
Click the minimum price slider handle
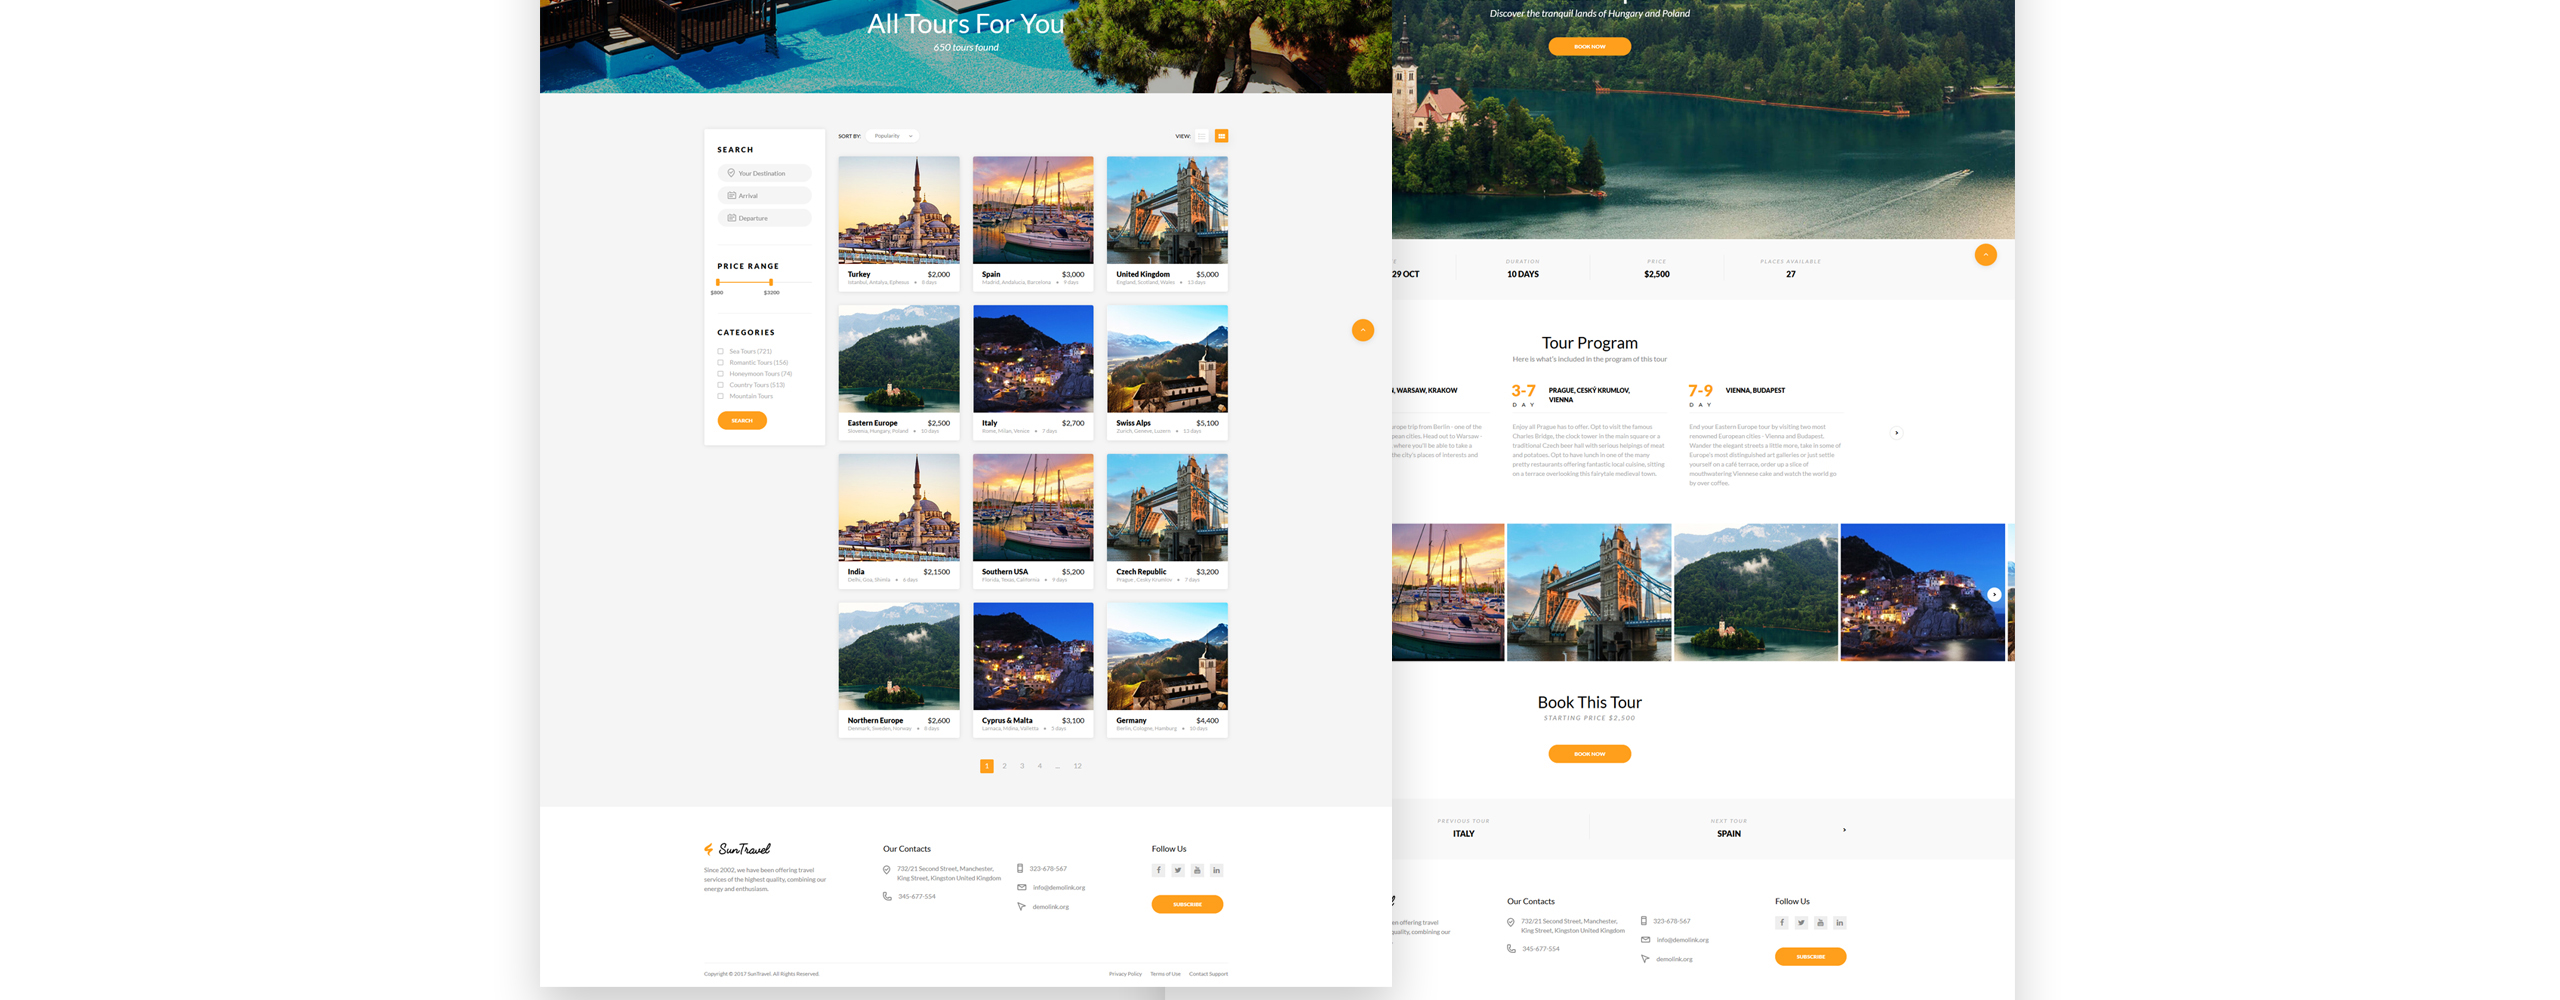[x=718, y=282]
